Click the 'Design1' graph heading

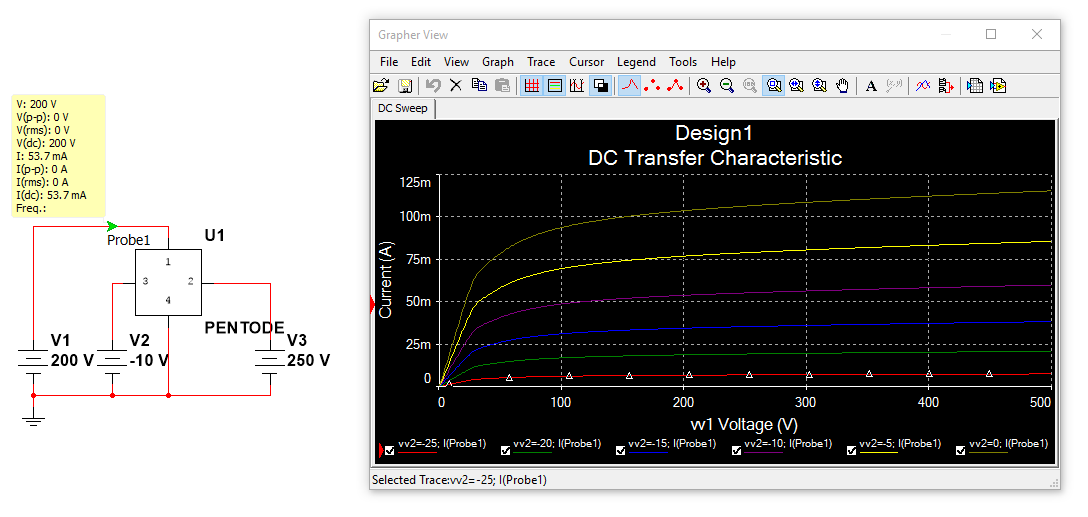point(714,133)
